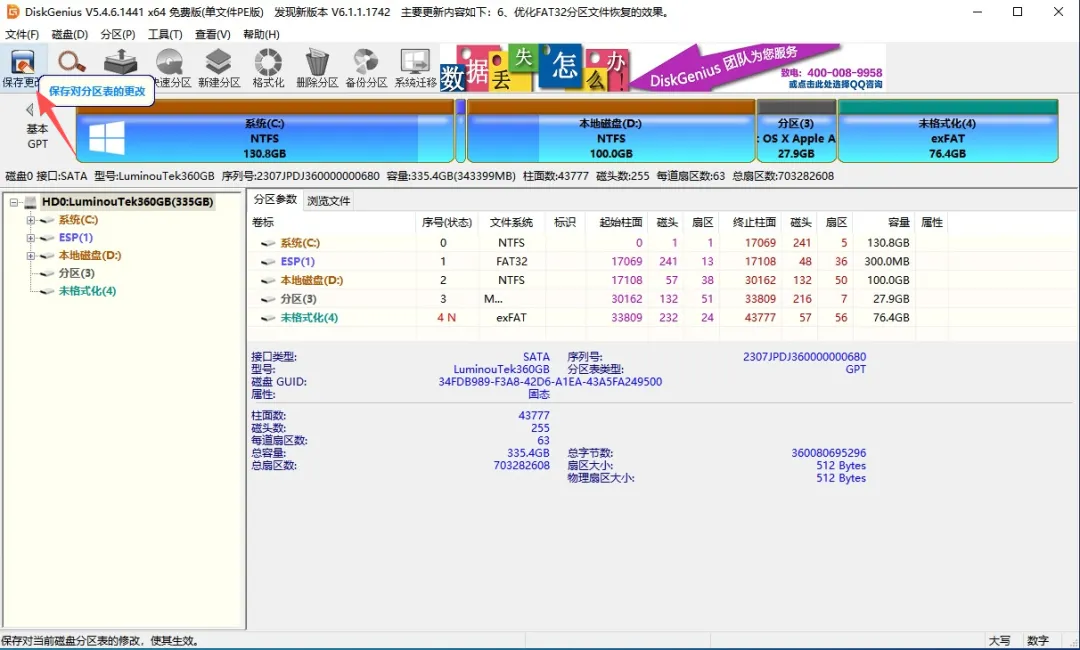Open the Search Partition magnifier tool
Viewport: 1080px width, 650px height.
pos(71,63)
